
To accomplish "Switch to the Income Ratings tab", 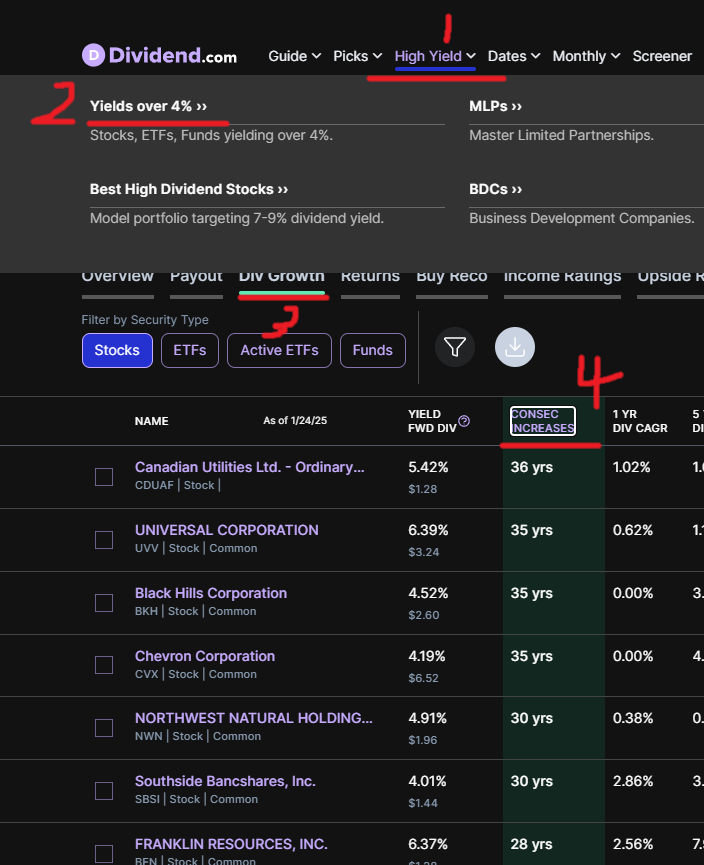I will click(x=562, y=278).
